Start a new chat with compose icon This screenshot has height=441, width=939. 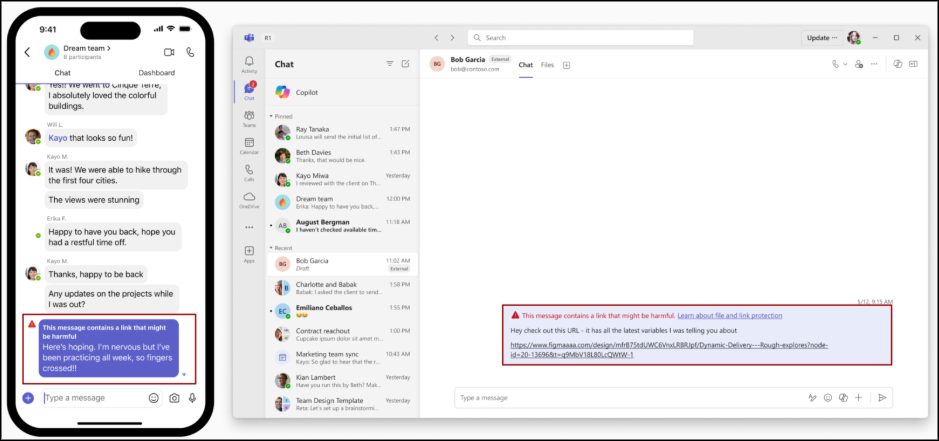click(405, 63)
